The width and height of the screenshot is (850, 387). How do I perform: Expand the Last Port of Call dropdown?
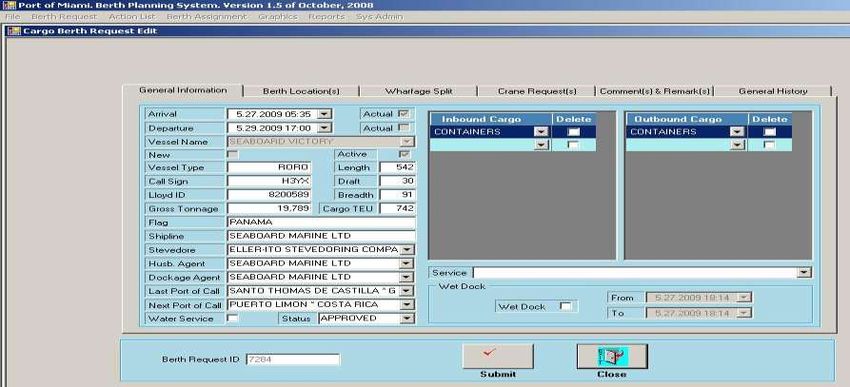click(x=408, y=291)
